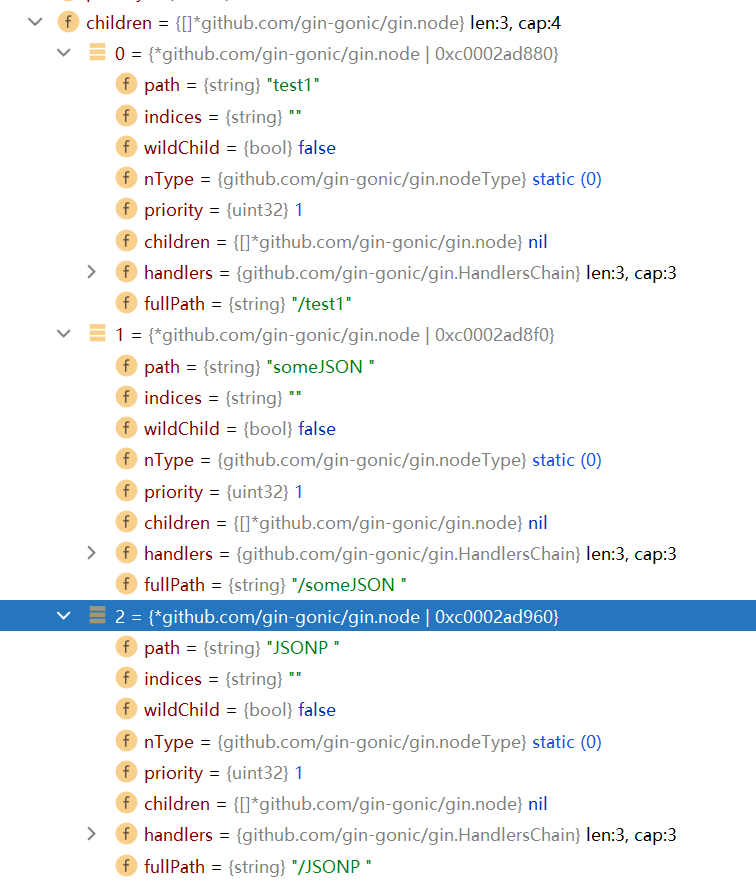The width and height of the screenshot is (756, 884).
Task: Click wildChild false value in element 0
Action: click(317, 148)
